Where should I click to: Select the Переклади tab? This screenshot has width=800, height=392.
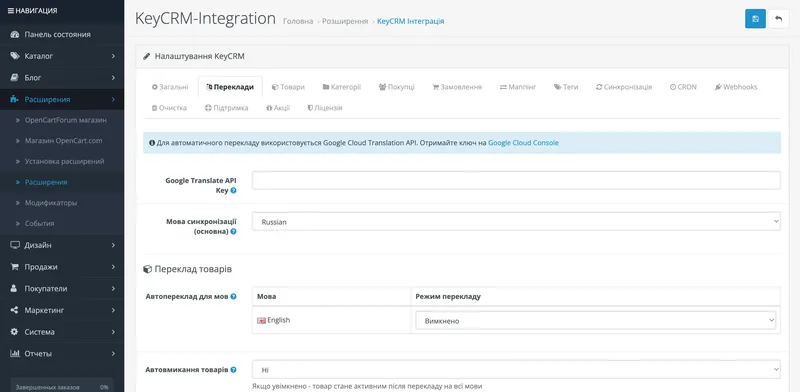click(x=230, y=87)
